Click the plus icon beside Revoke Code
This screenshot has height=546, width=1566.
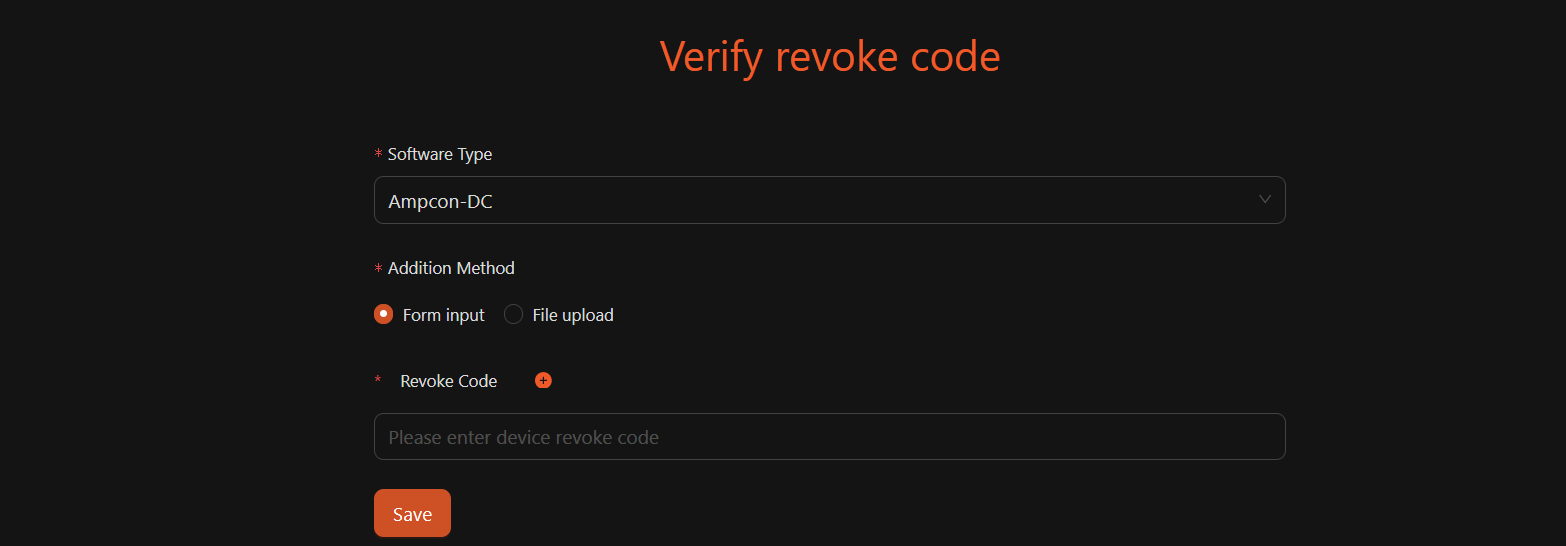543,380
